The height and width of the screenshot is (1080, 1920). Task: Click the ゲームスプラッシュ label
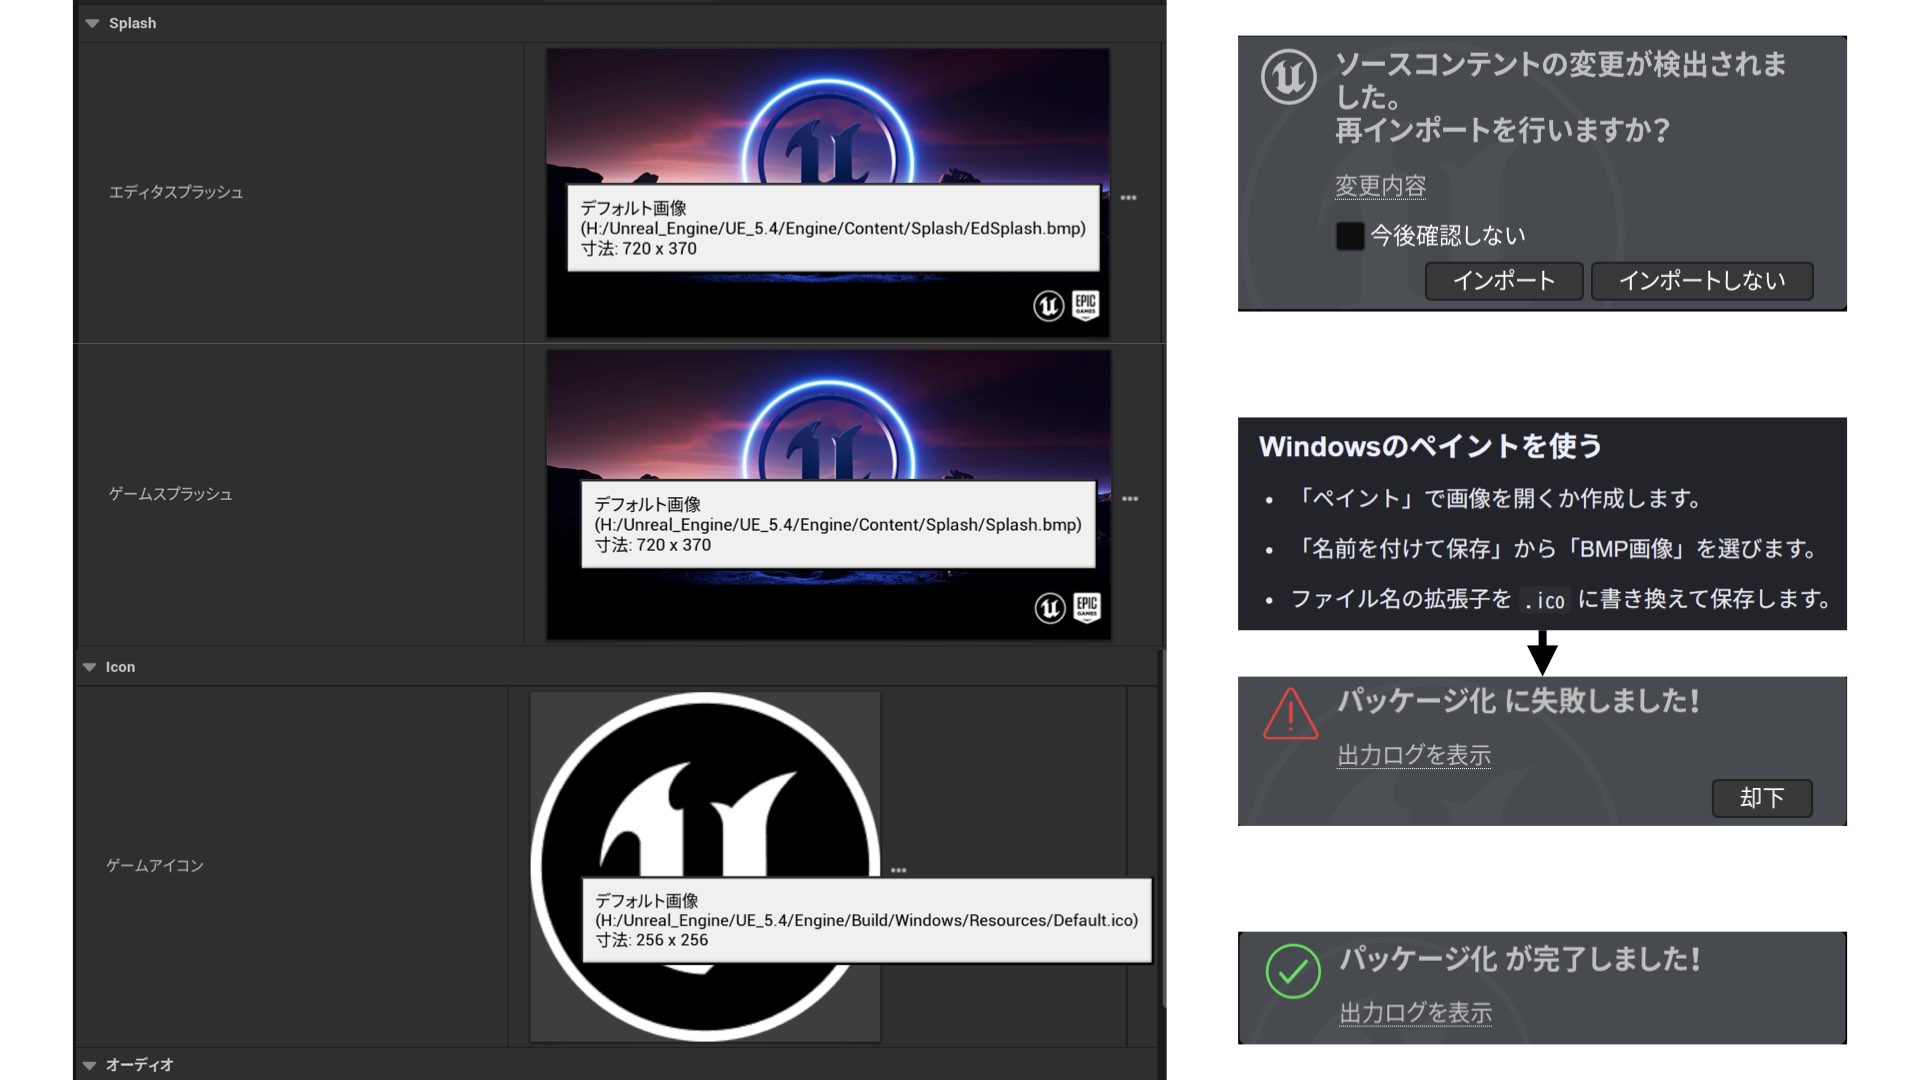[170, 494]
